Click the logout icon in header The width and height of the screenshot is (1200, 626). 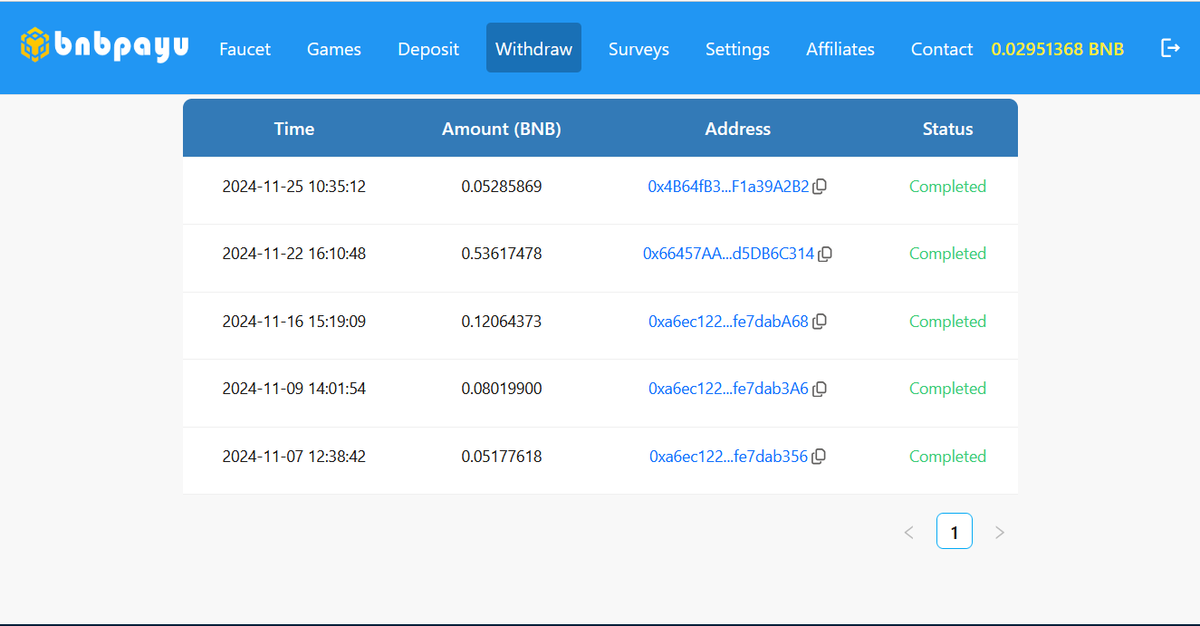click(x=1170, y=48)
